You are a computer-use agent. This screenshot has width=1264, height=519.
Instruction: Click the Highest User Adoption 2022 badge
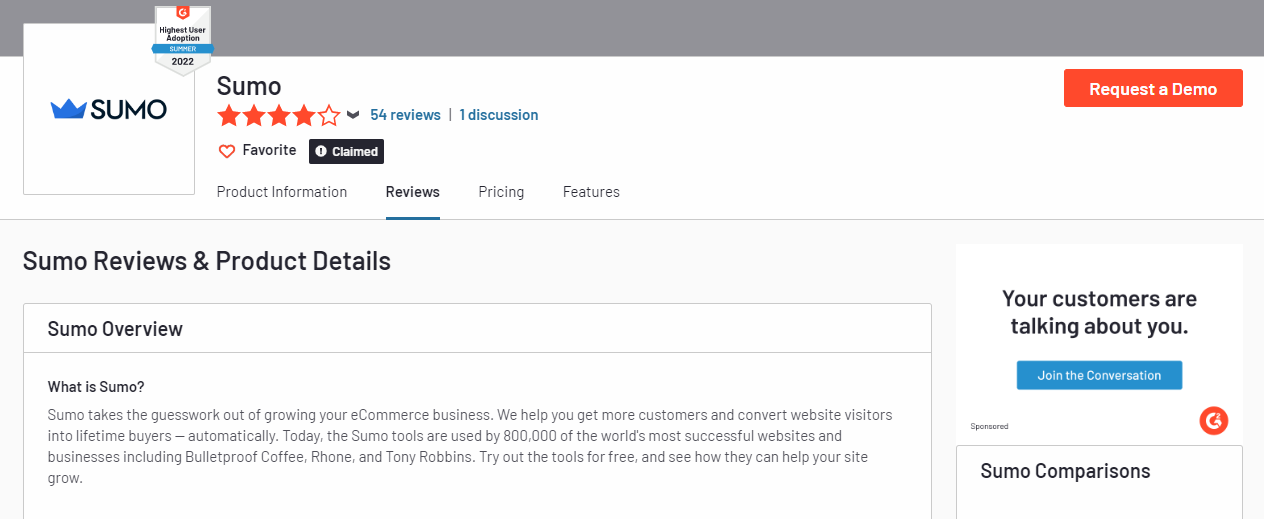(x=182, y=40)
